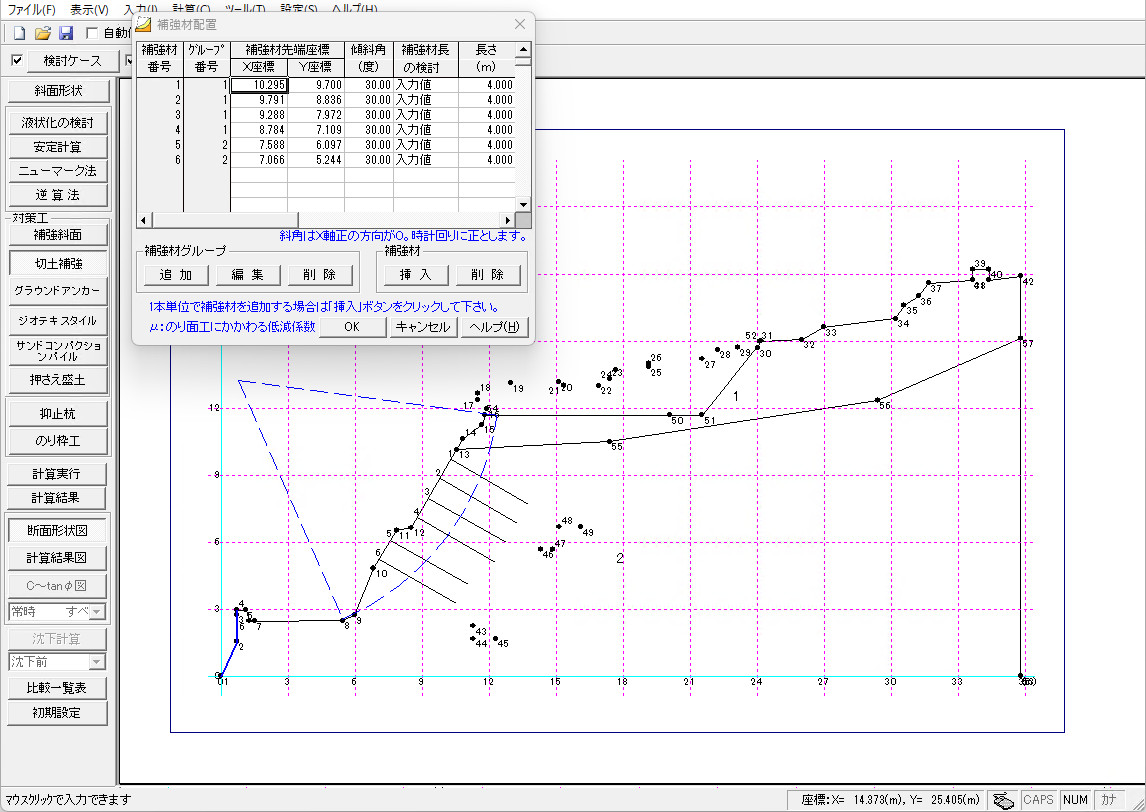Click the のり枠工 button
The height and width of the screenshot is (812, 1146).
click(x=58, y=441)
